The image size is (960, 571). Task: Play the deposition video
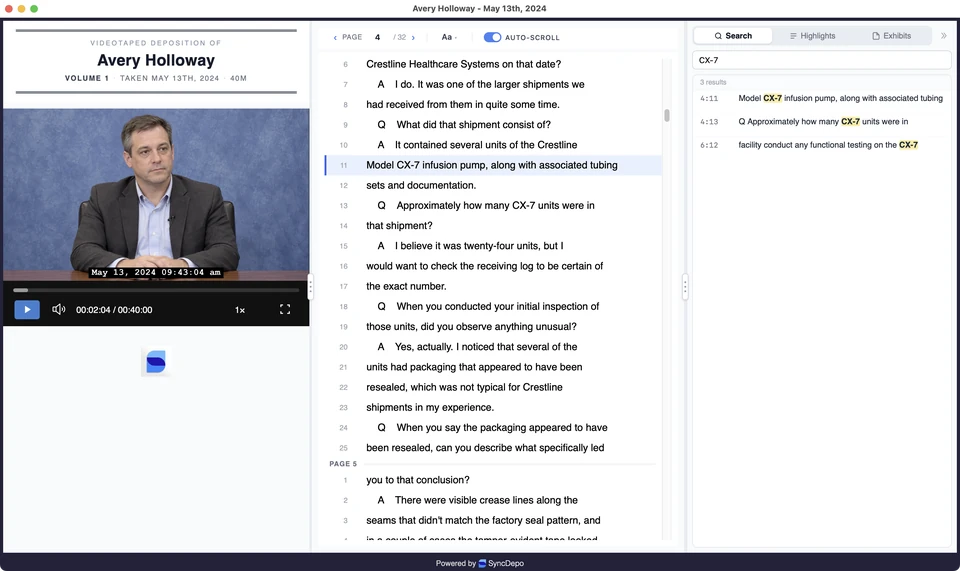pyautogui.click(x=27, y=310)
